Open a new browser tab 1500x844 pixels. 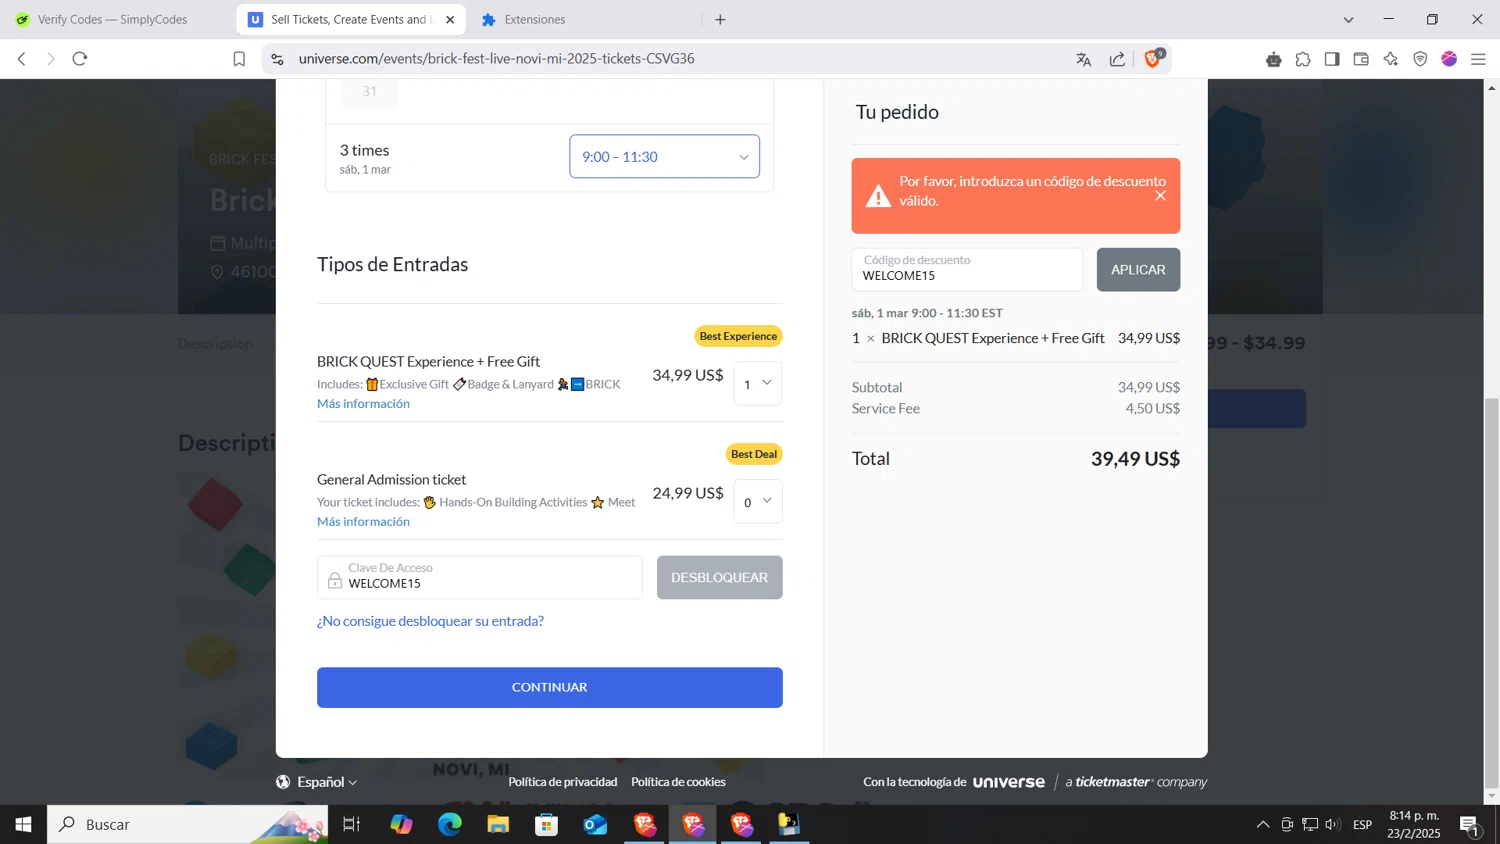pos(720,19)
